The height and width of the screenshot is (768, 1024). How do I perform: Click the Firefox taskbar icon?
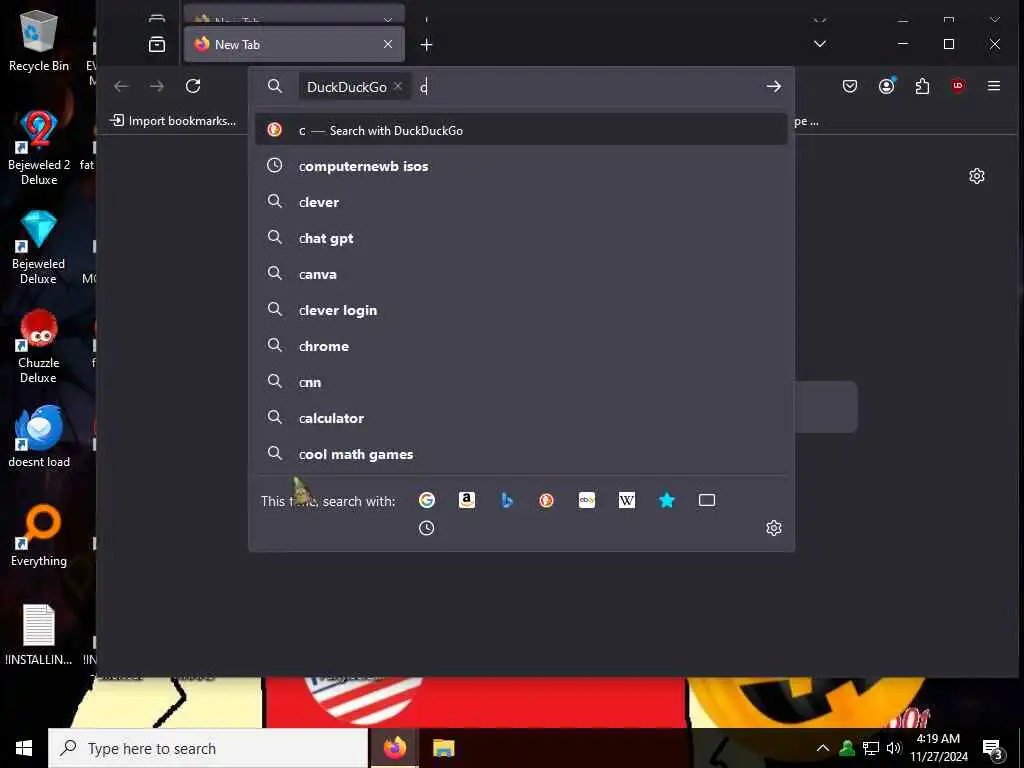pyautogui.click(x=394, y=748)
